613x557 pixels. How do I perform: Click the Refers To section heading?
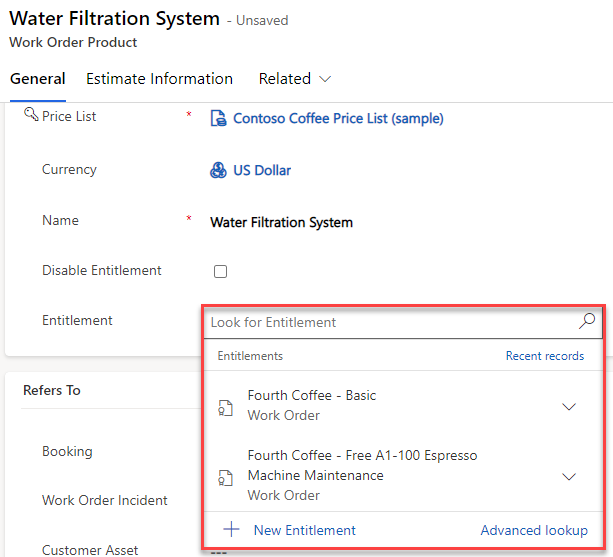(52, 390)
